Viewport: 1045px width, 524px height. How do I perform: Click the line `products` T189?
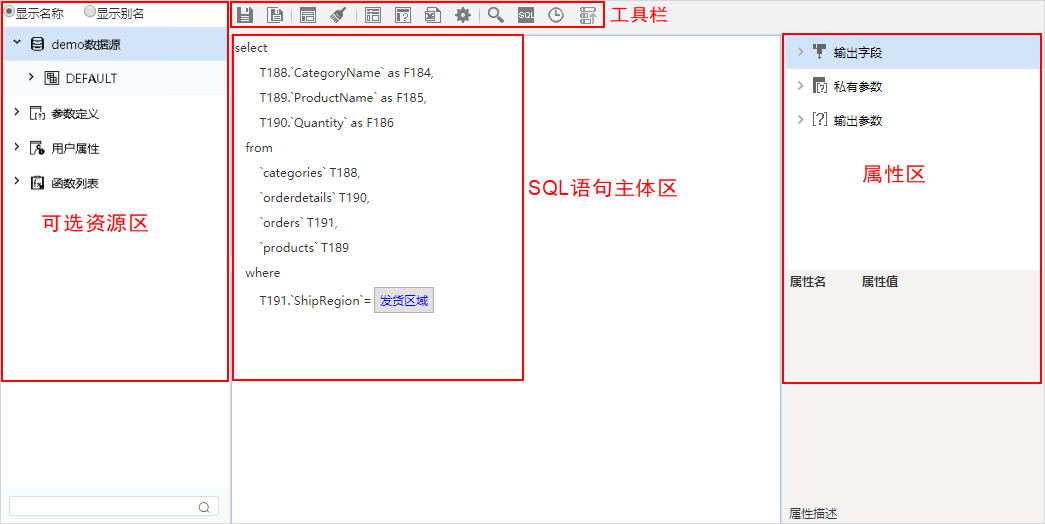tap(305, 248)
